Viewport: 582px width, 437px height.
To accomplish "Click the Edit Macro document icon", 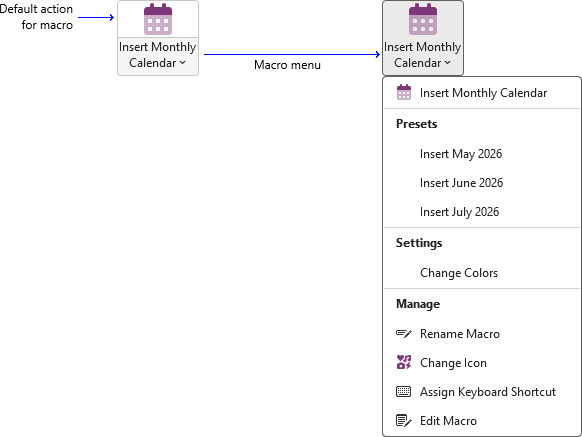I will [403, 421].
